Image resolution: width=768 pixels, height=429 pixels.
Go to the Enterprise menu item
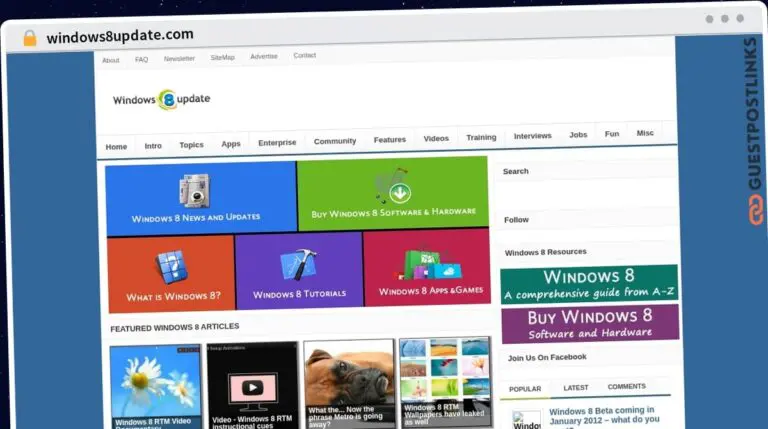click(x=277, y=143)
